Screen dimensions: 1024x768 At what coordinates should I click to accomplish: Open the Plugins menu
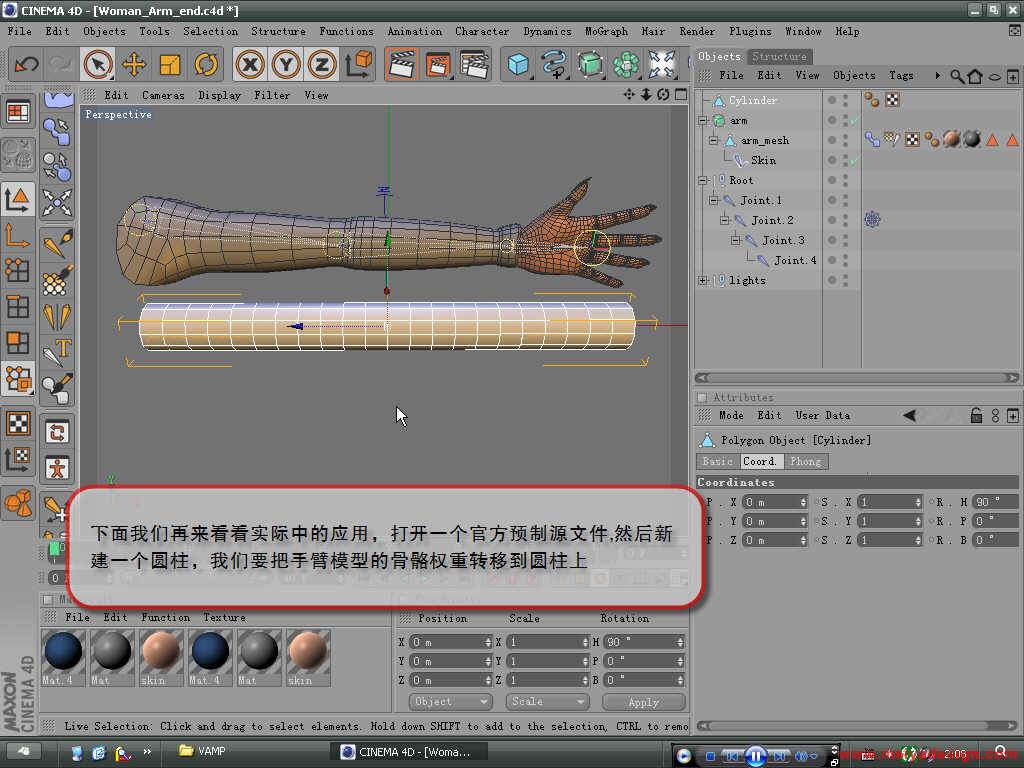[x=750, y=31]
